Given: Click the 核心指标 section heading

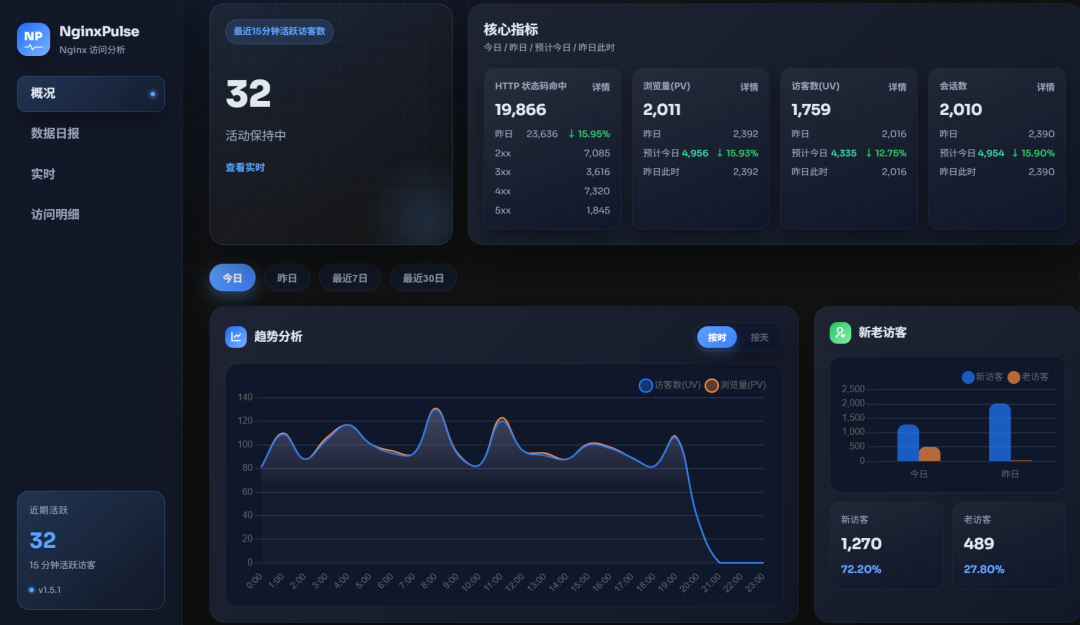Looking at the screenshot, I should 510,30.
